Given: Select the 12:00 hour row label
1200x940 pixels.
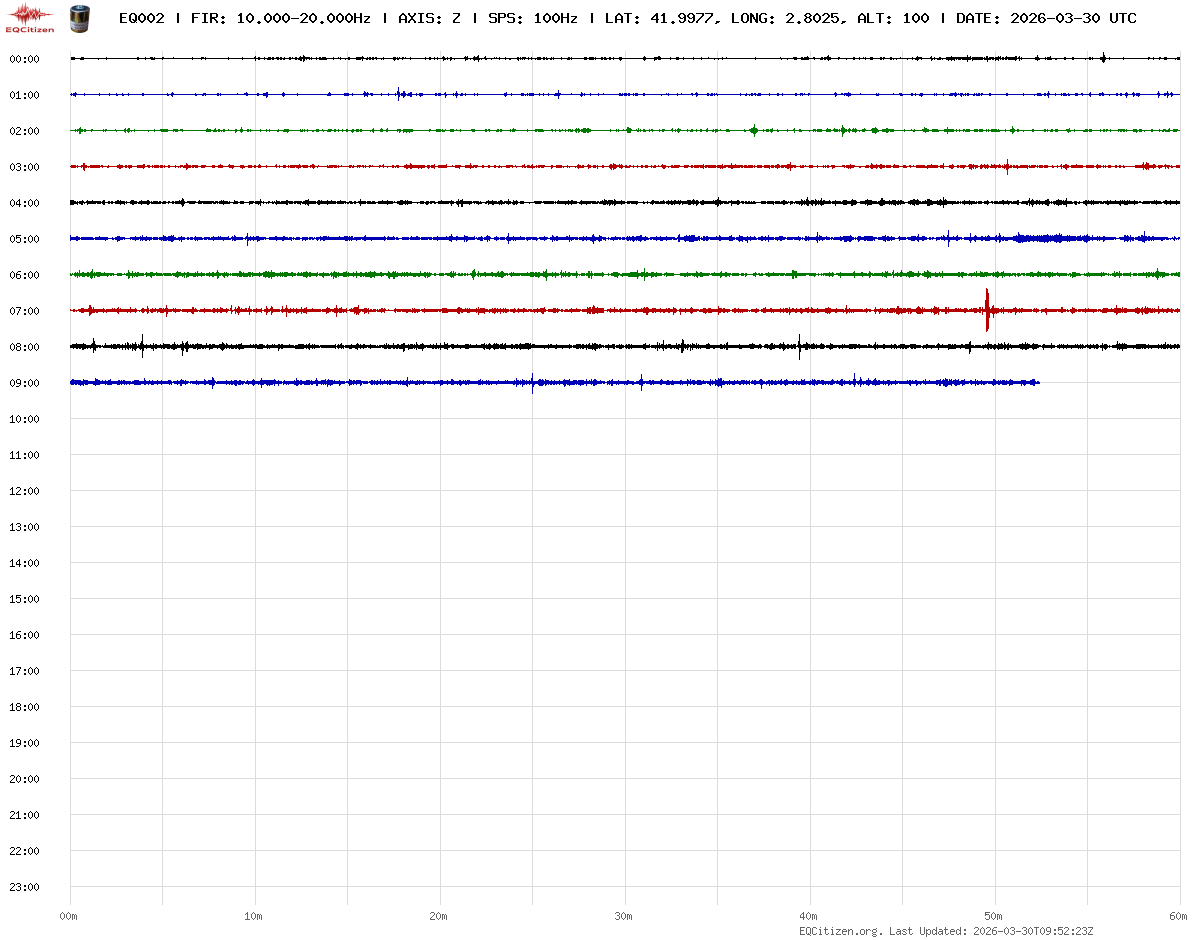Looking at the screenshot, I should (x=24, y=491).
